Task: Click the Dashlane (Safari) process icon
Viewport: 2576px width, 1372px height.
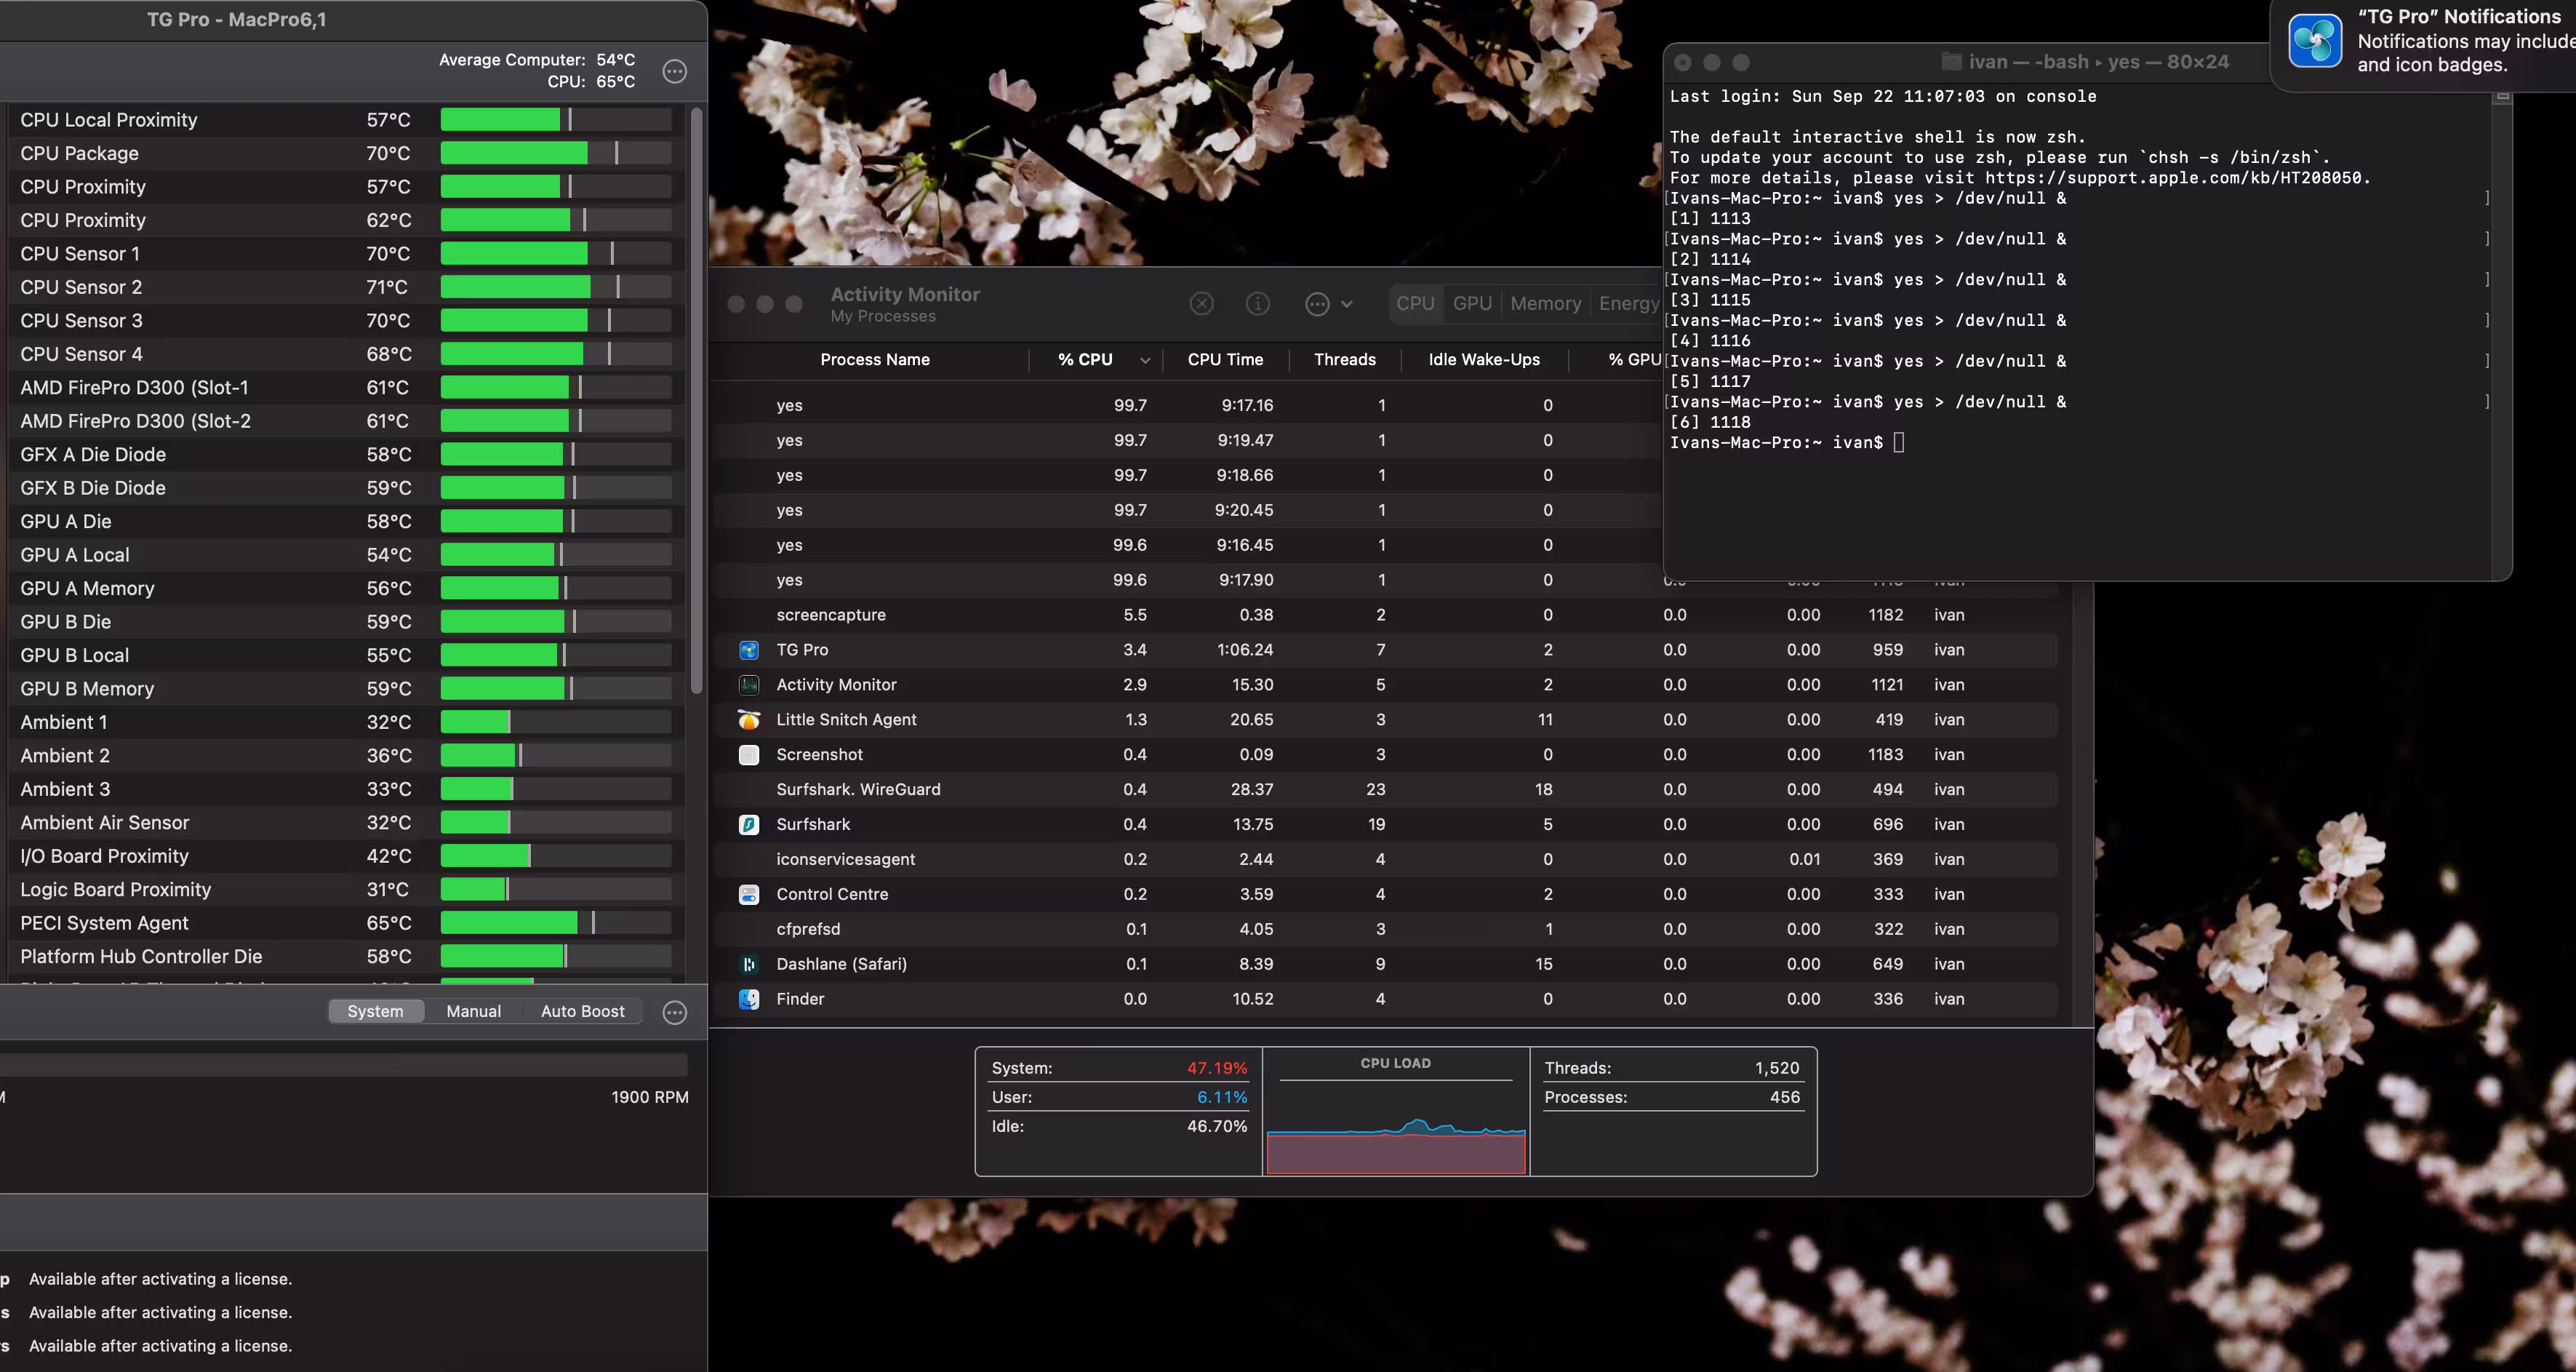Action: [x=748, y=965]
